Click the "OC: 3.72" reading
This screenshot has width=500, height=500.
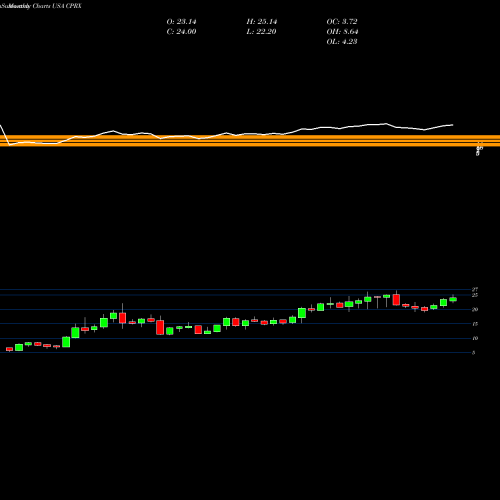pyautogui.click(x=342, y=22)
